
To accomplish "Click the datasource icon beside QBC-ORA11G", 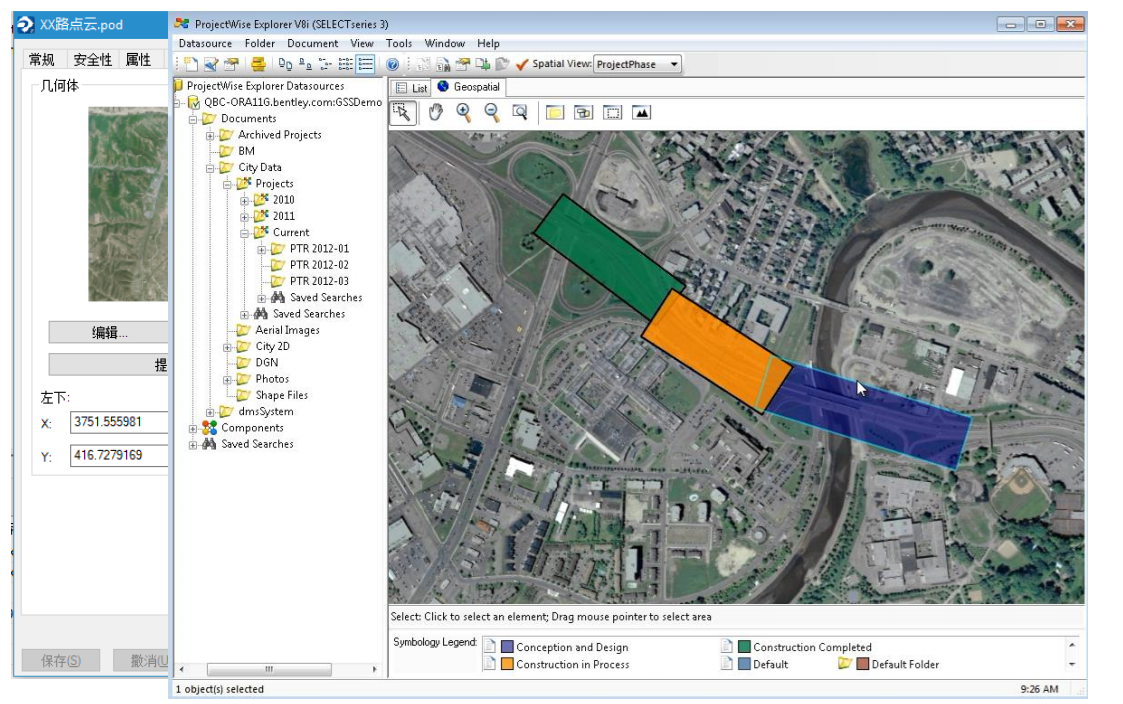I will click(x=193, y=102).
